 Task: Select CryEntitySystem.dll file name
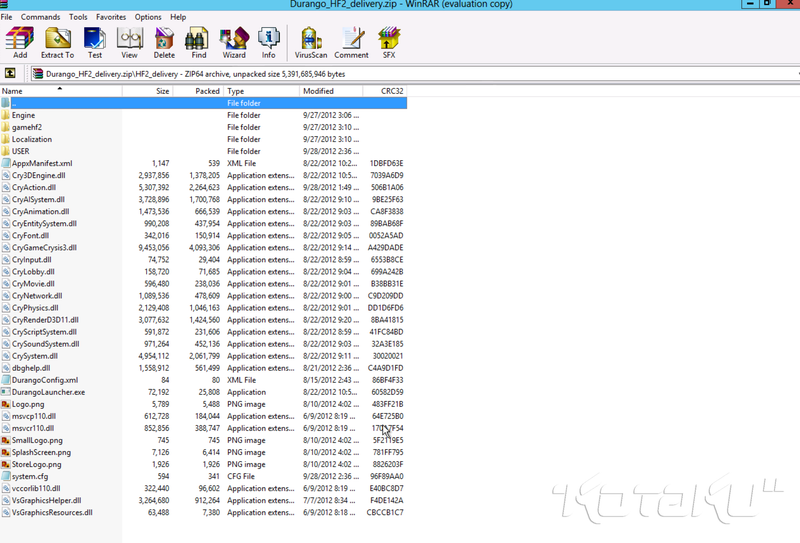[44, 224]
